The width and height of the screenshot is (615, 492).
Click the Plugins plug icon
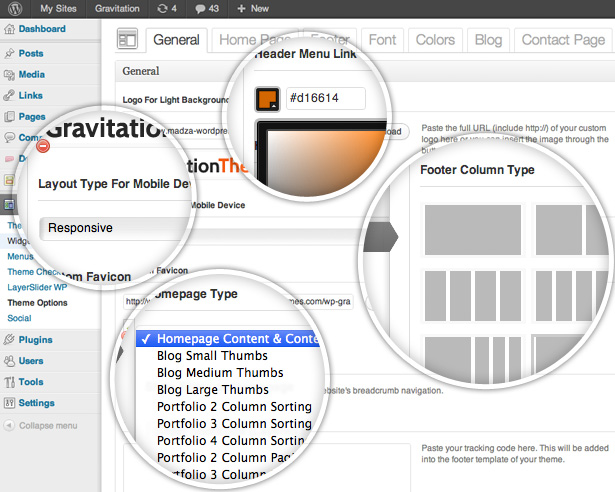click(9, 339)
